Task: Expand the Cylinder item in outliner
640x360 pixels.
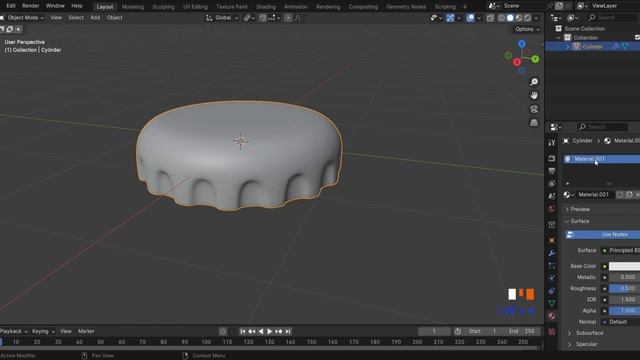Action: [568, 47]
